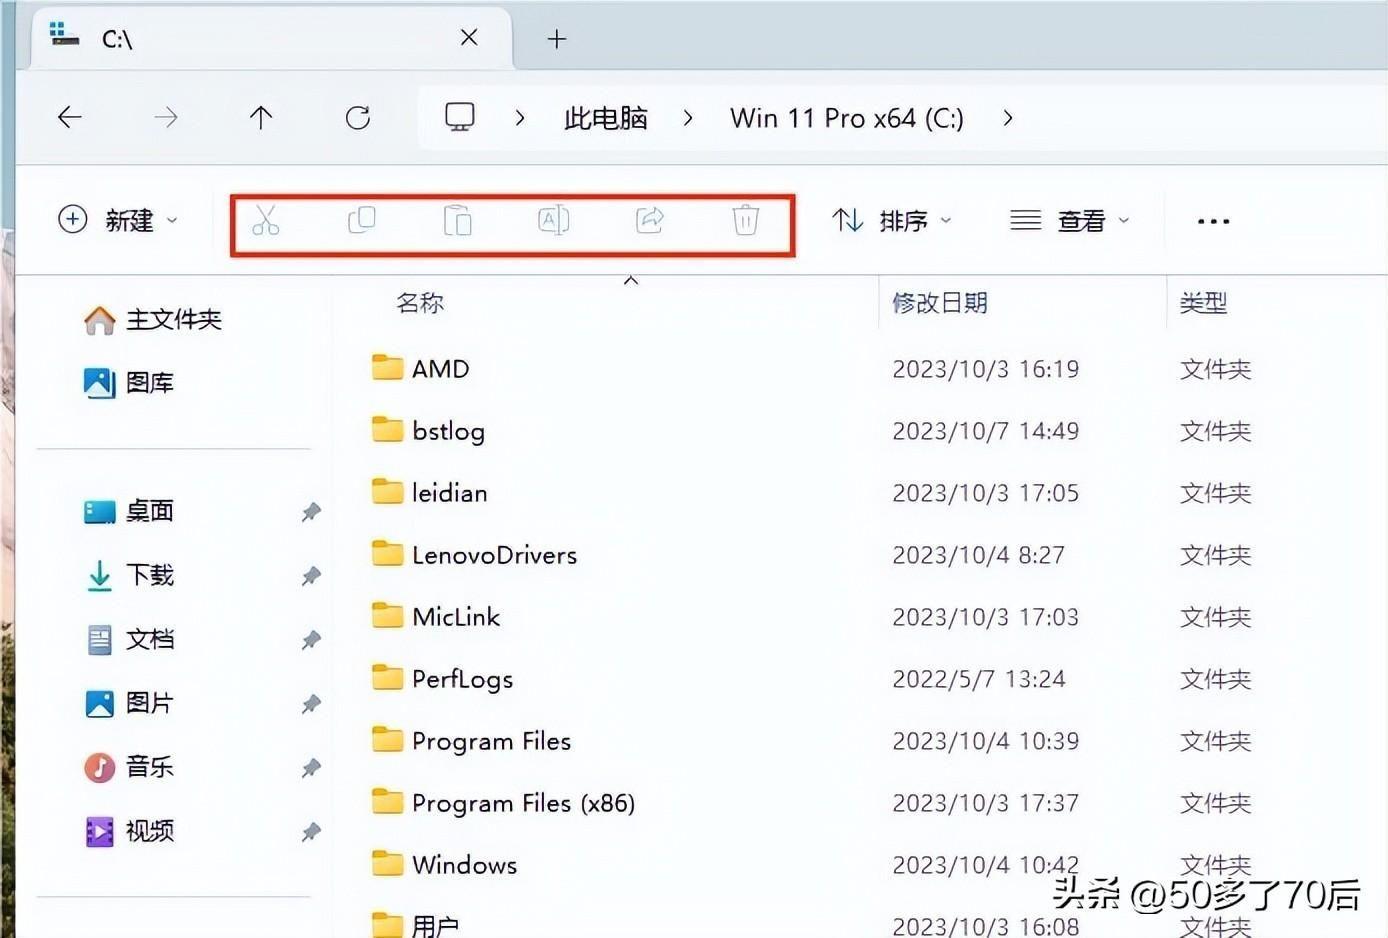The height and width of the screenshot is (938, 1388).
Task: Click the Share icon in toolbar
Action: click(x=650, y=220)
